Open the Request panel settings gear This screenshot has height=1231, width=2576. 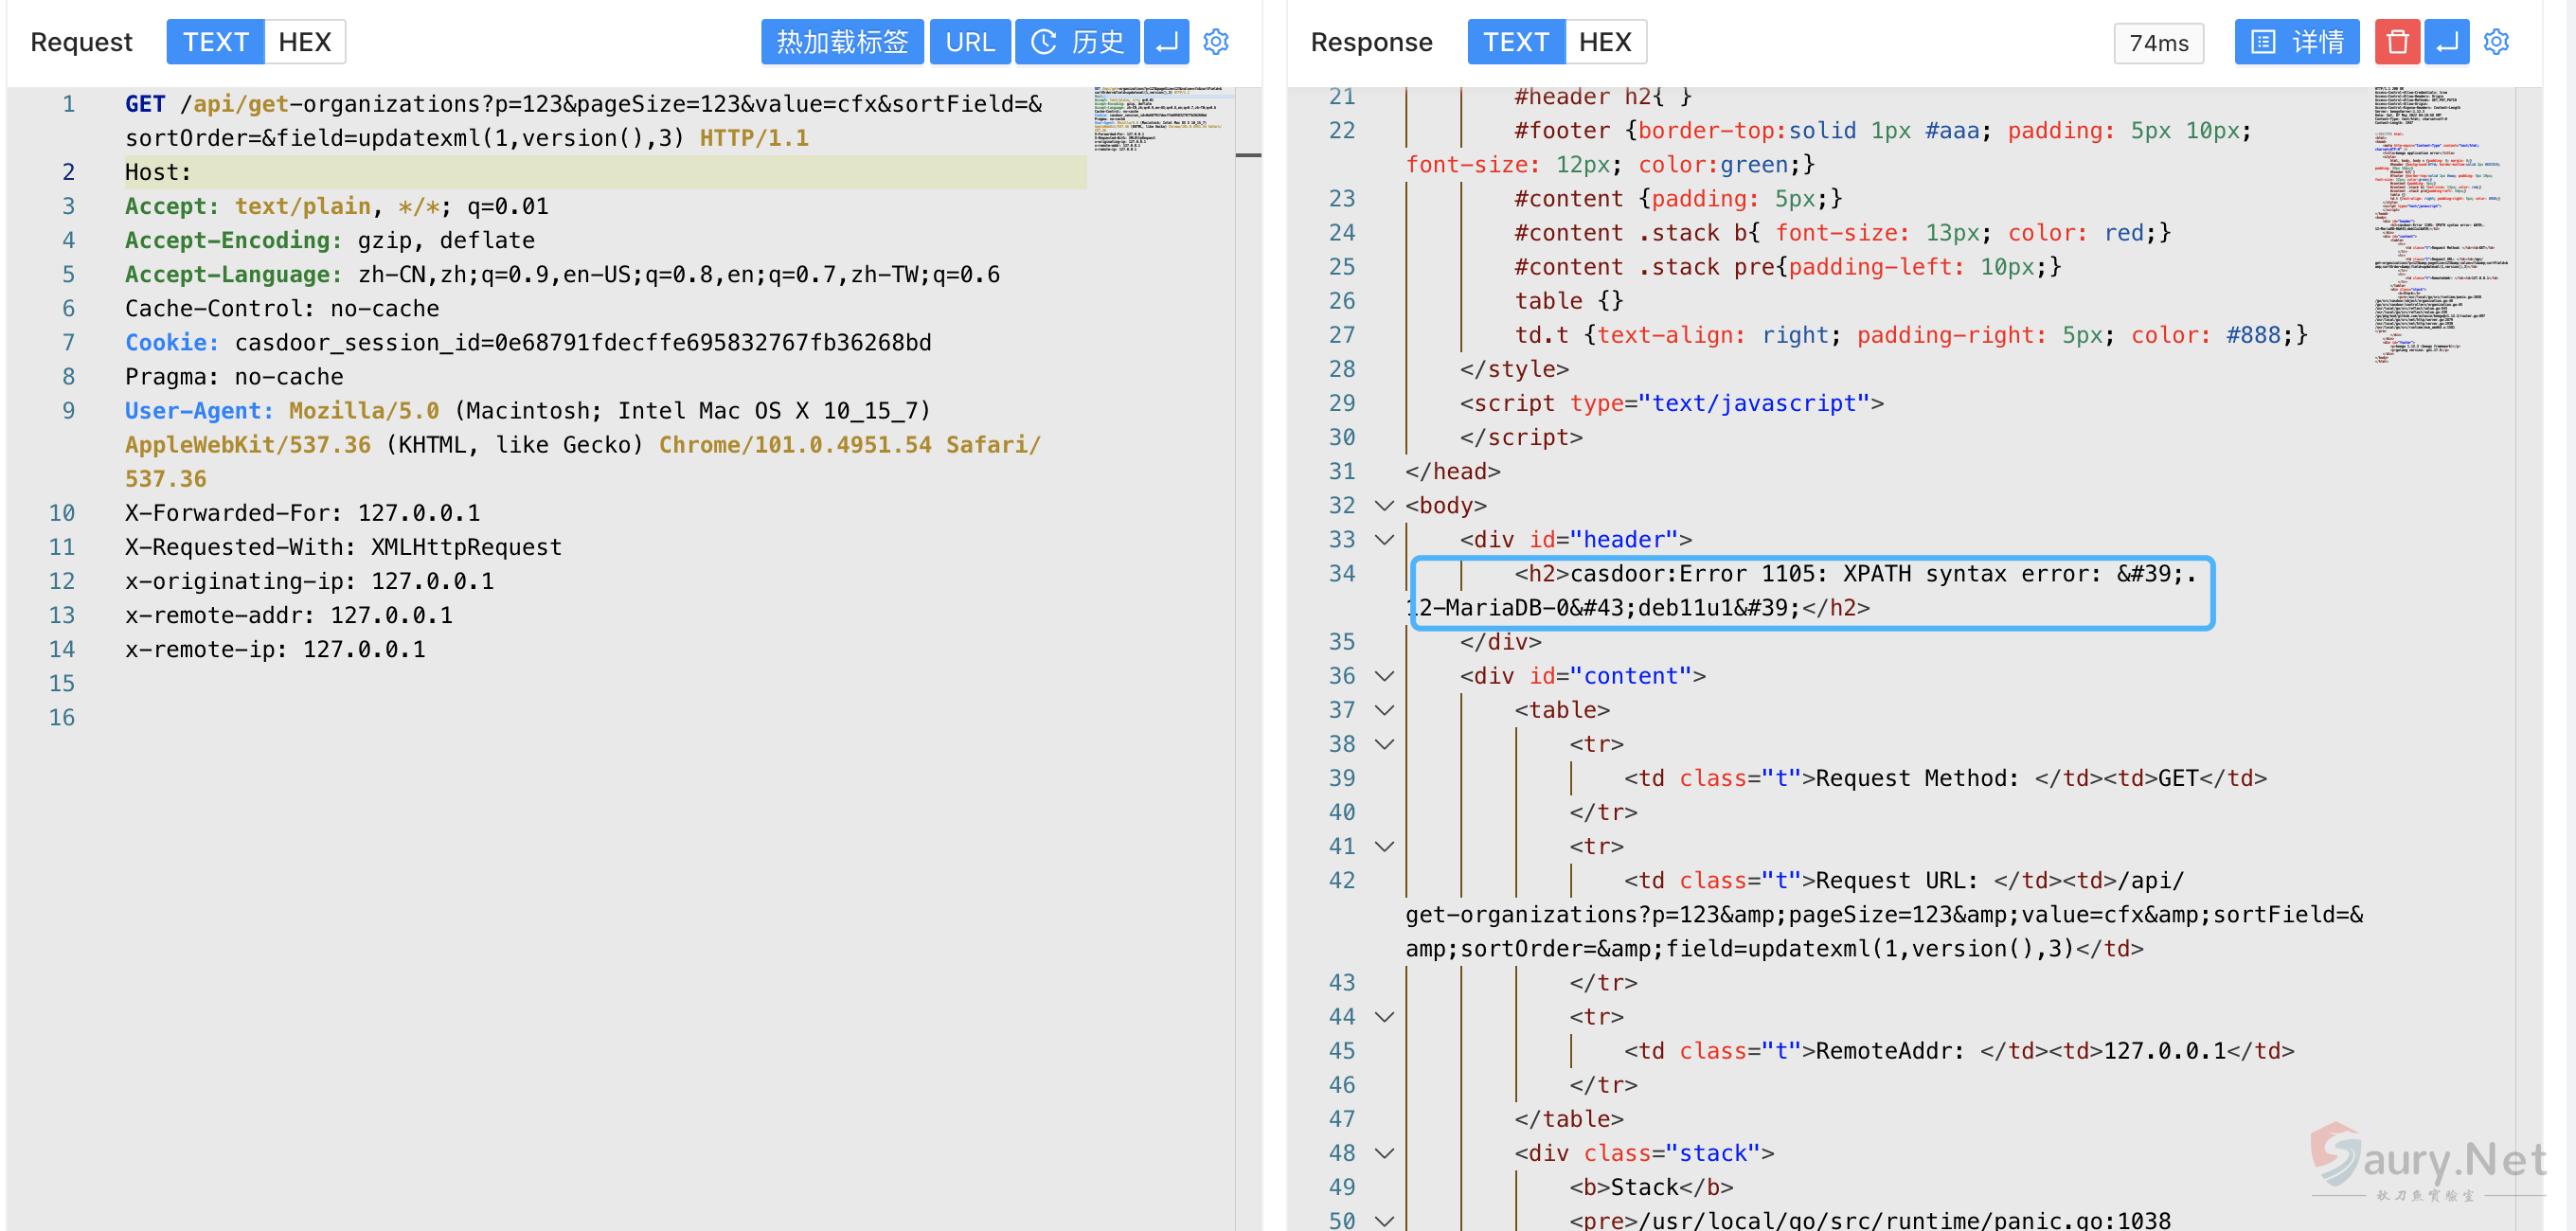tap(1215, 42)
